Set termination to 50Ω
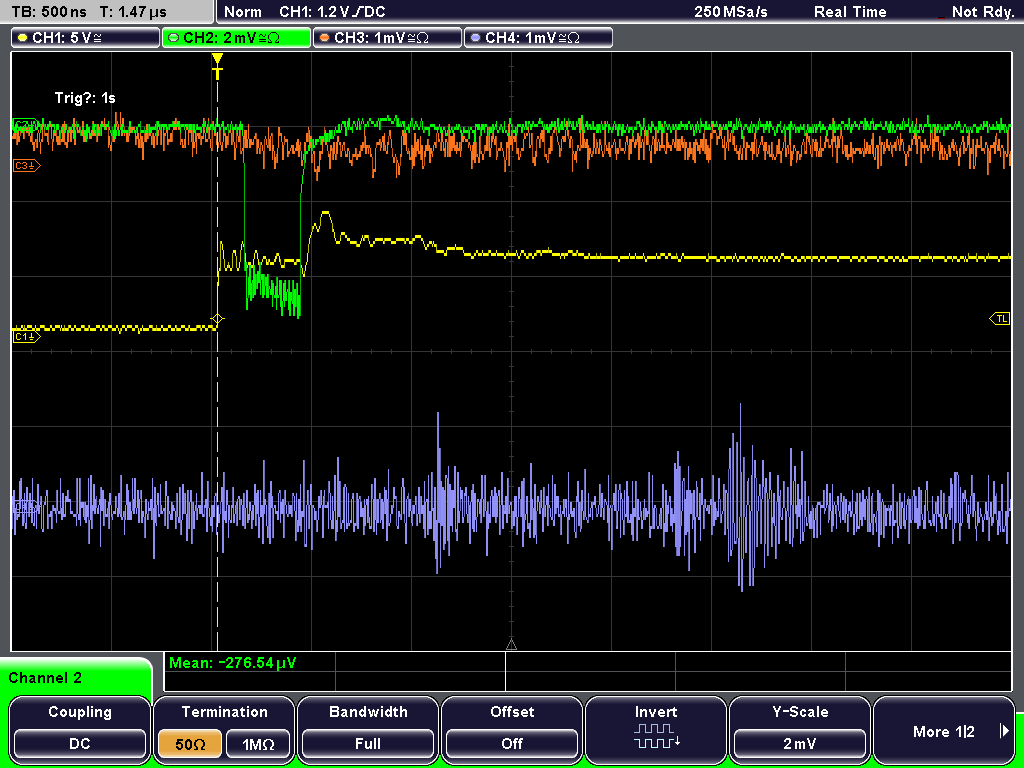This screenshot has height=768, width=1024. (x=190, y=743)
